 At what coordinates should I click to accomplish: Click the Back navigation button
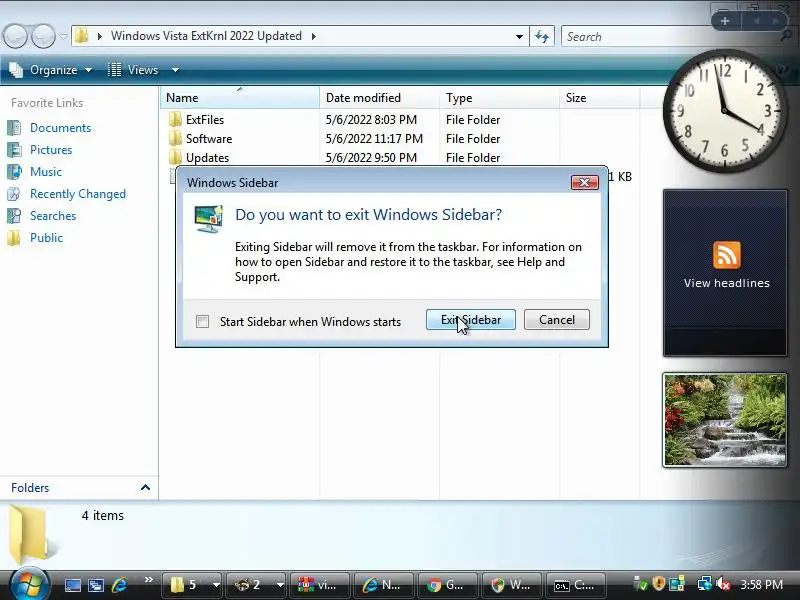15,36
